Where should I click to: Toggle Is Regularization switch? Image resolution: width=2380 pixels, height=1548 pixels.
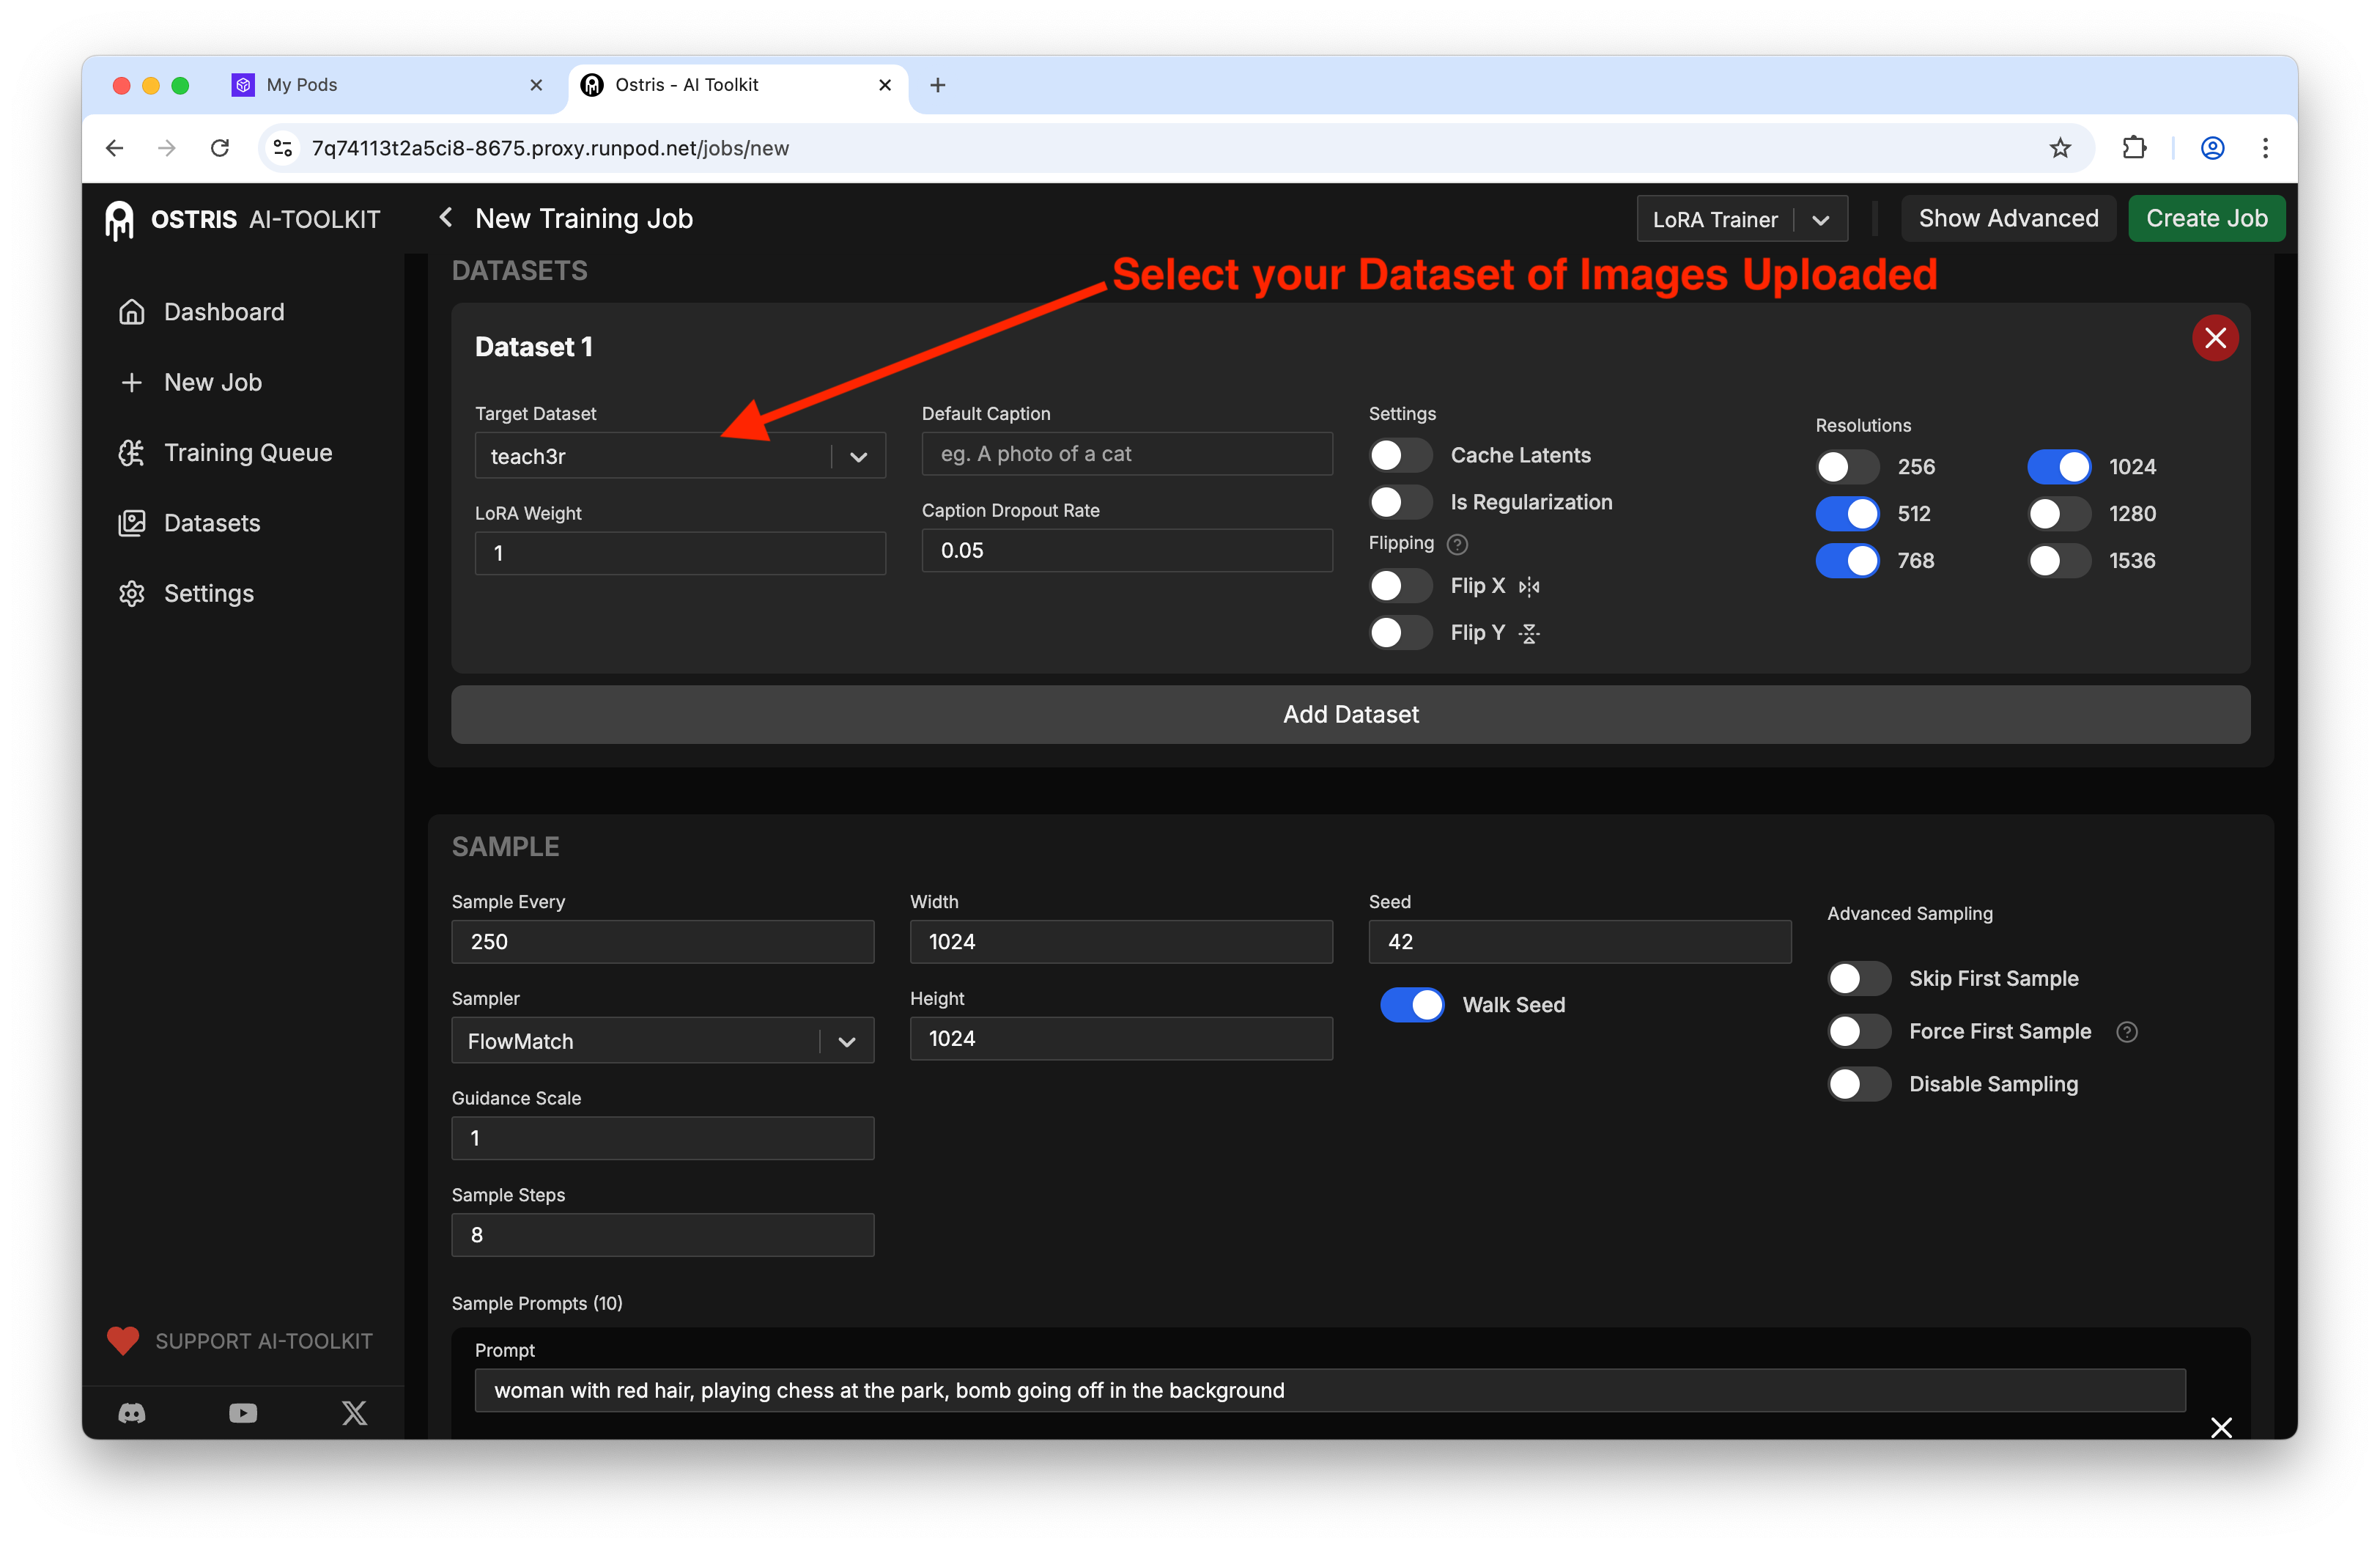click(x=1400, y=502)
